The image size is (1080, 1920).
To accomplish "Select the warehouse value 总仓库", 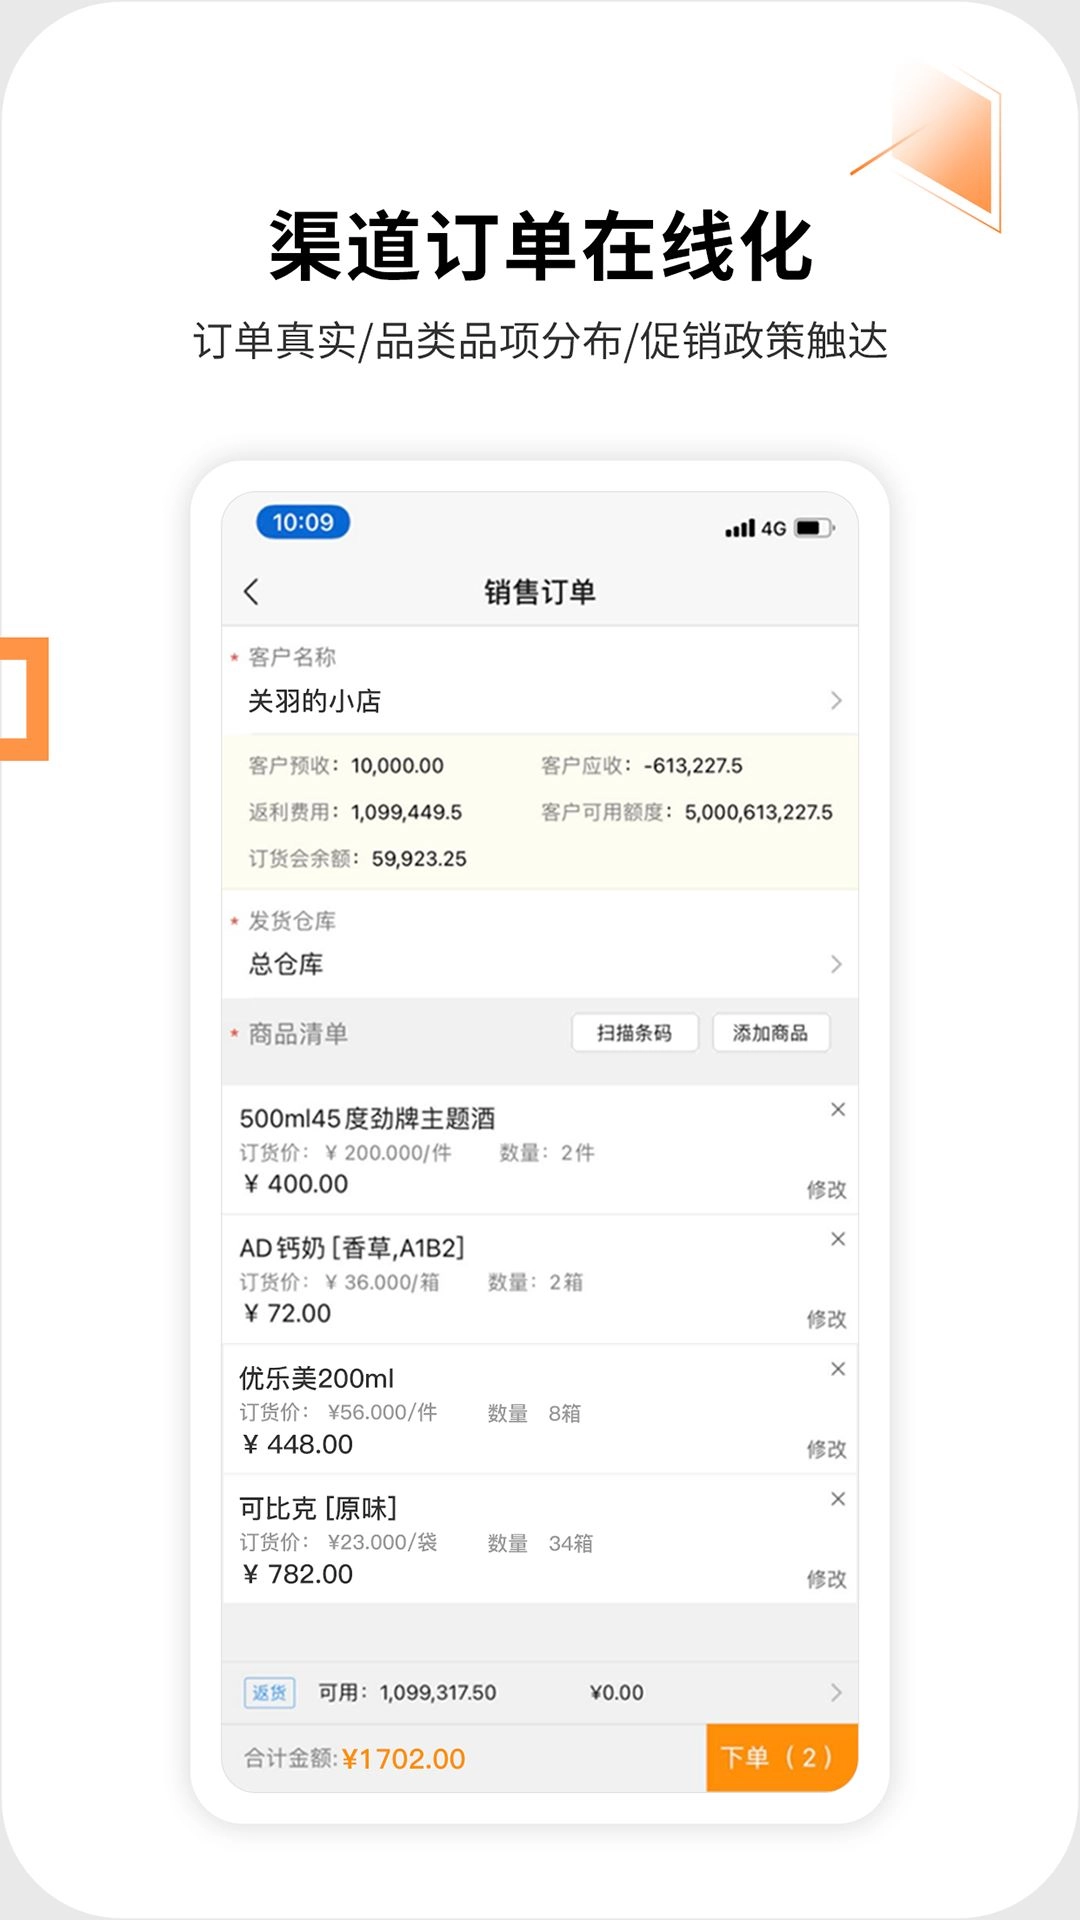I will click(286, 965).
